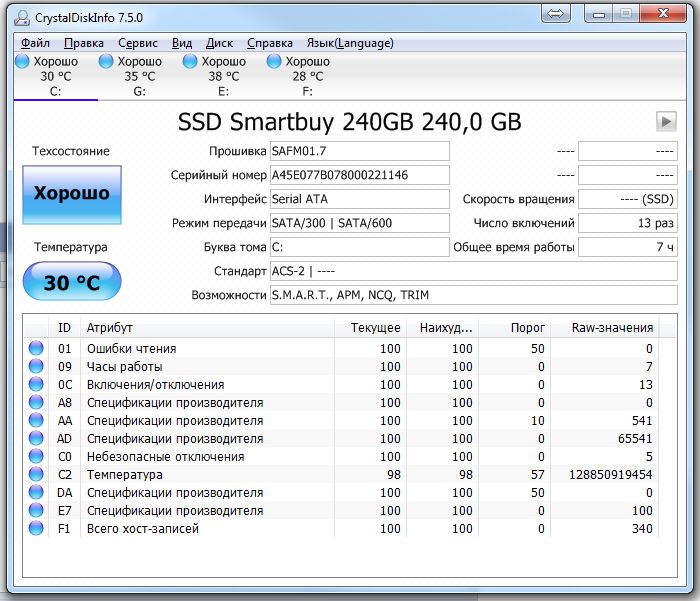
Task: Click the Число включений value 13 раз
Action: (x=628, y=223)
